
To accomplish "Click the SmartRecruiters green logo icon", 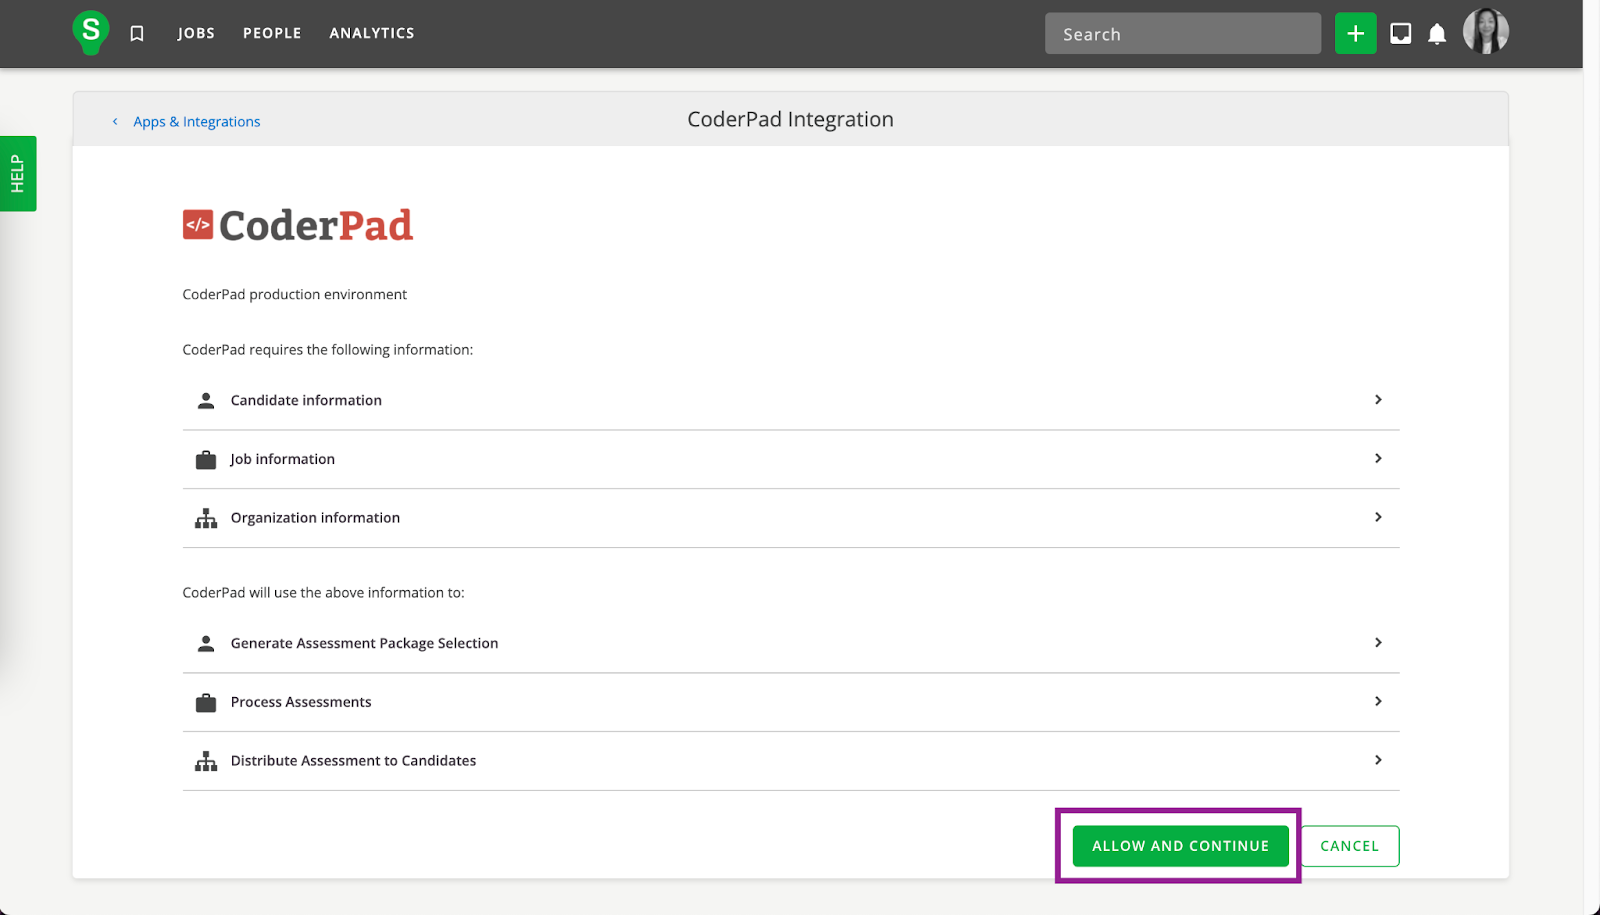I will pos(90,32).
